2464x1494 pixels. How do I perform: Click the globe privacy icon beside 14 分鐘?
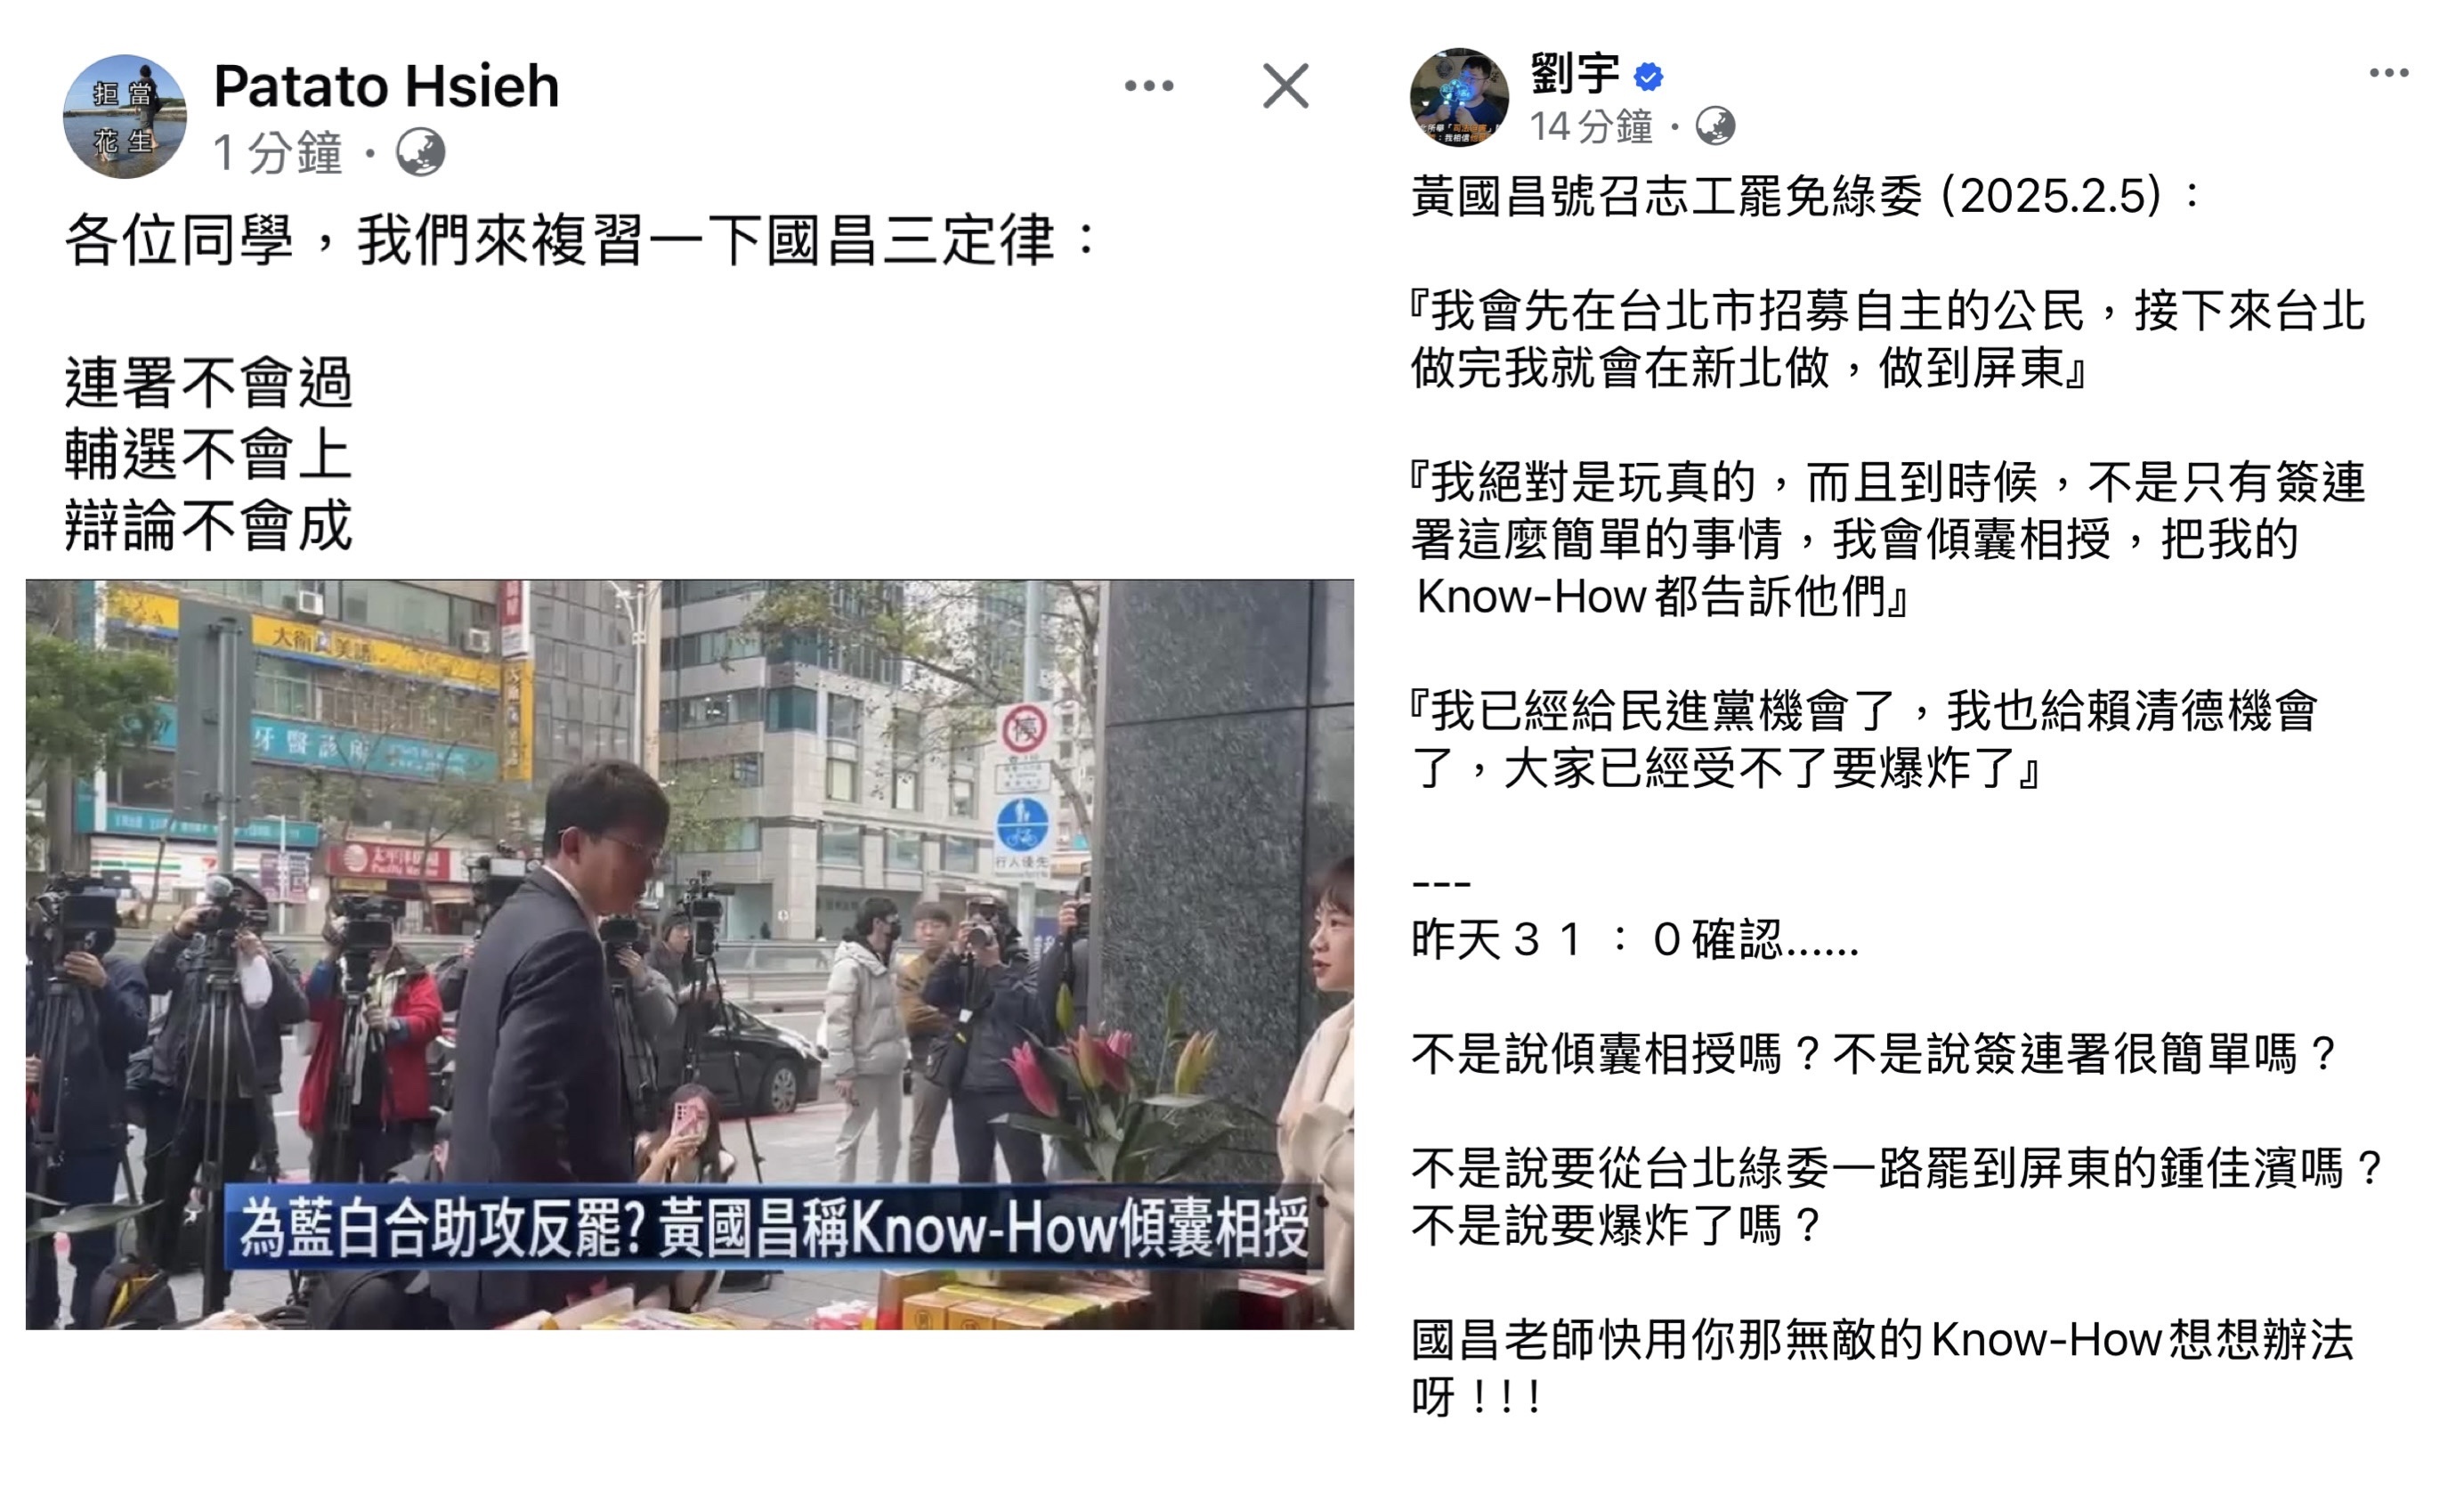[1715, 126]
